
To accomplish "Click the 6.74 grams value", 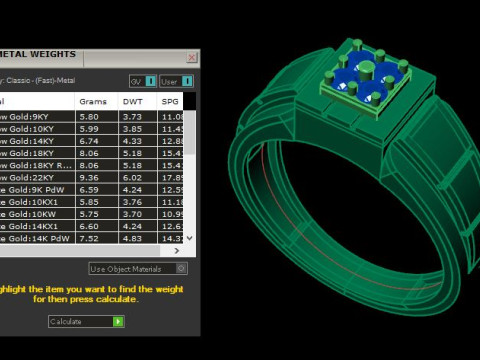I will point(89,141).
